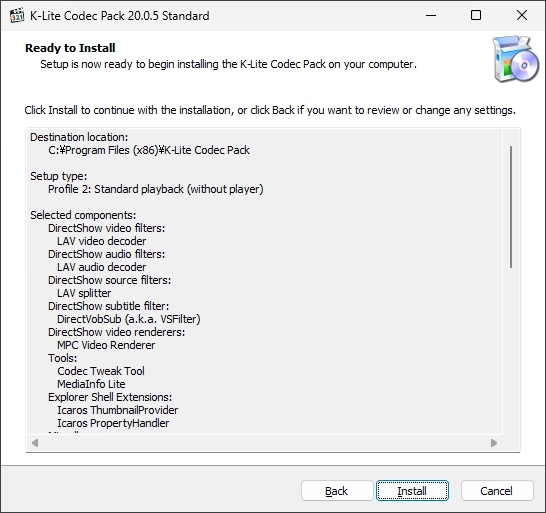Click the horizontal scrollbar right arrow

[493, 443]
